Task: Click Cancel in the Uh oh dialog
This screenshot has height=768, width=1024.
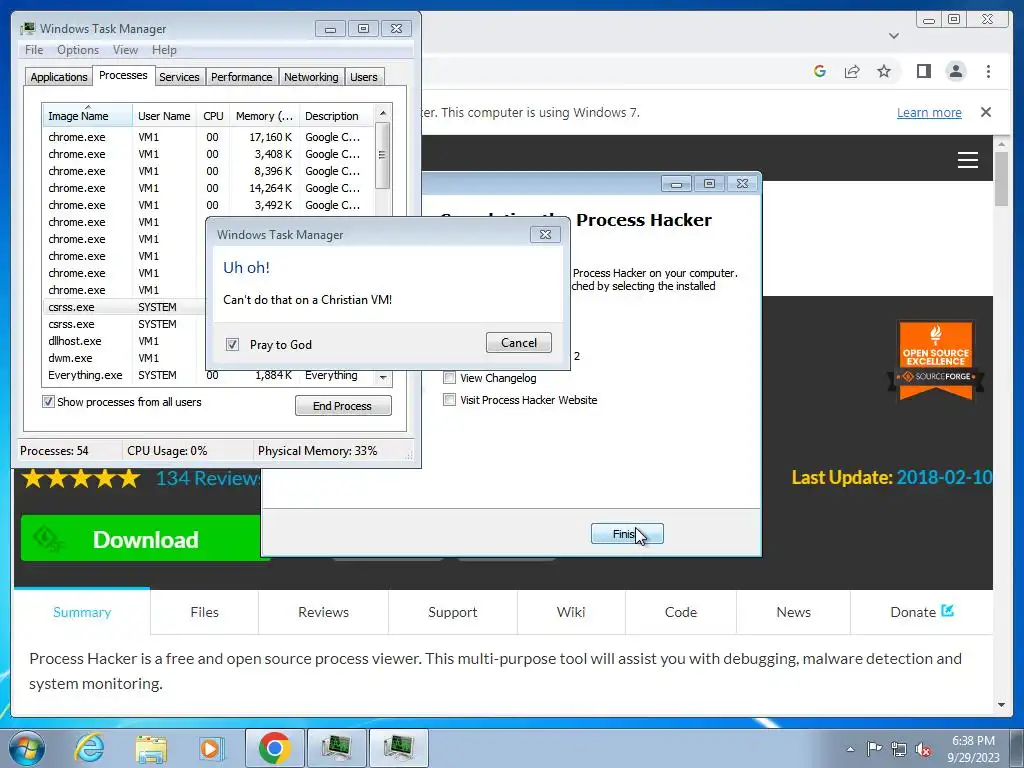Action: pos(519,343)
